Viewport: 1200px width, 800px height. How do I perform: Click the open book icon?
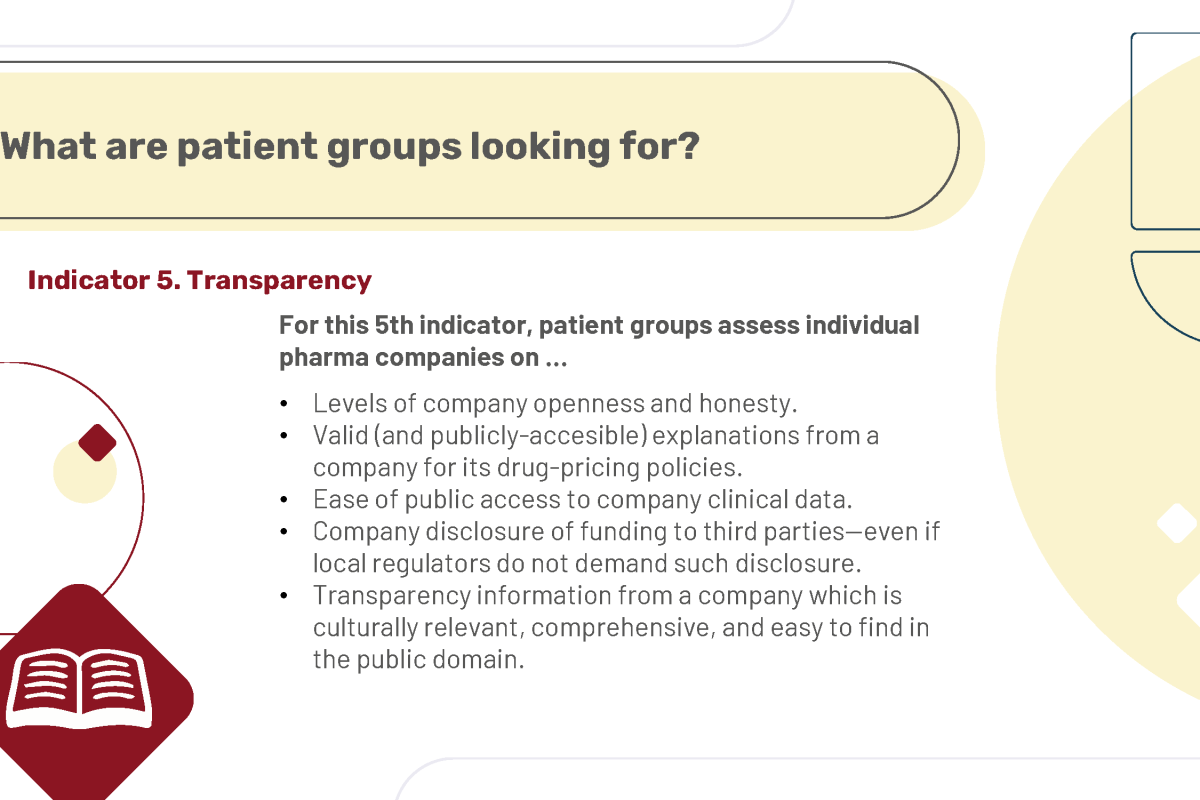pyautogui.click(x=78, y=686)
